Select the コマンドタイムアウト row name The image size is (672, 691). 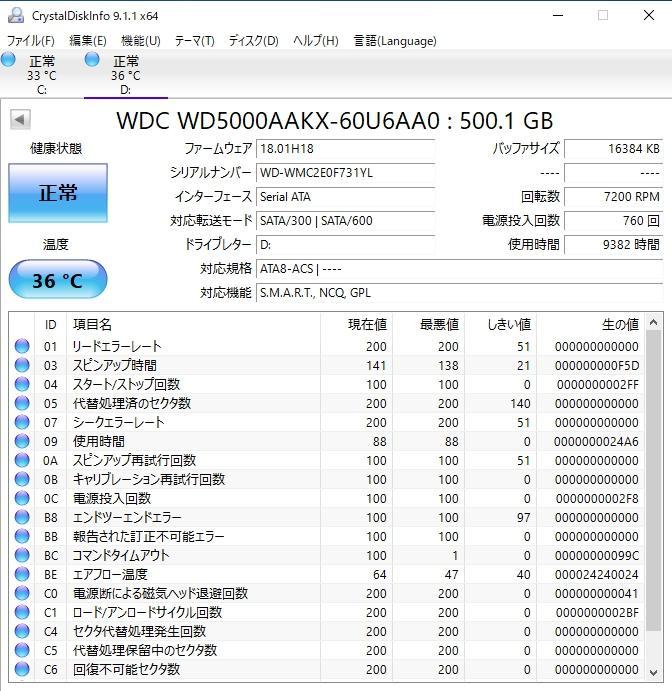tap(121, 555)
